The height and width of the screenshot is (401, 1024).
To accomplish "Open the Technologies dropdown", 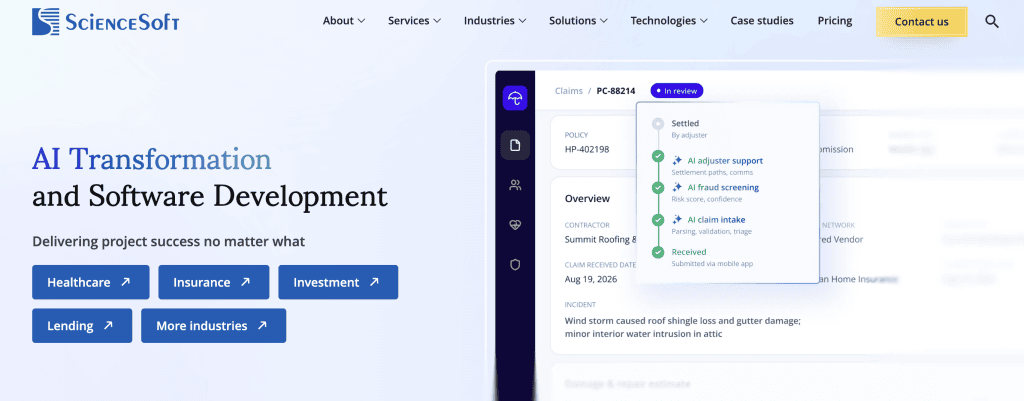I will click(669, 21).
